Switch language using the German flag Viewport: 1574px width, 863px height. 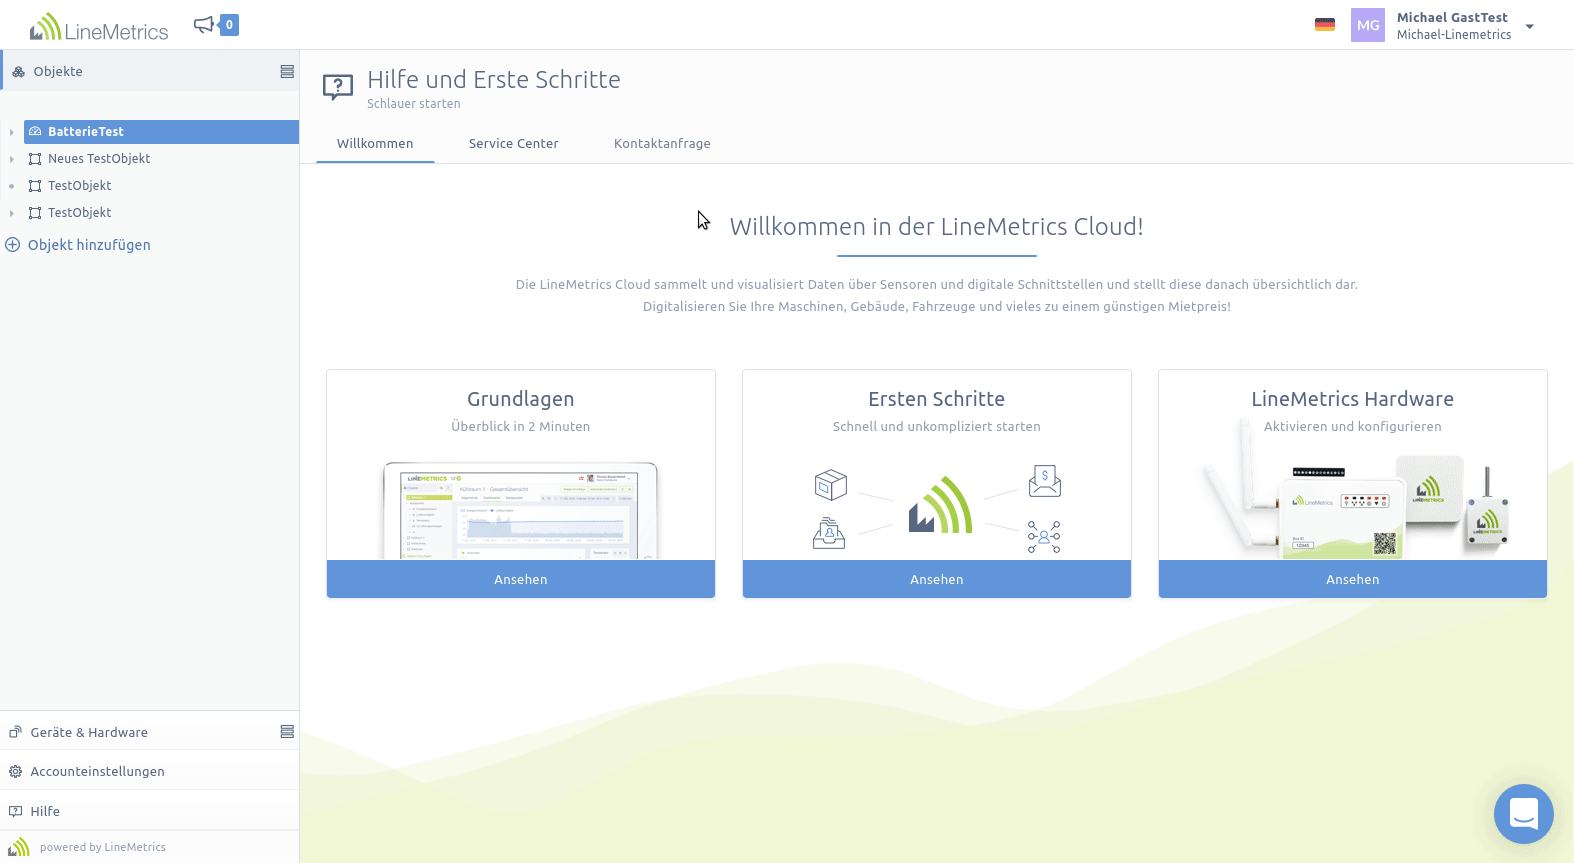pyautogui.click(x=1325, y=25)
